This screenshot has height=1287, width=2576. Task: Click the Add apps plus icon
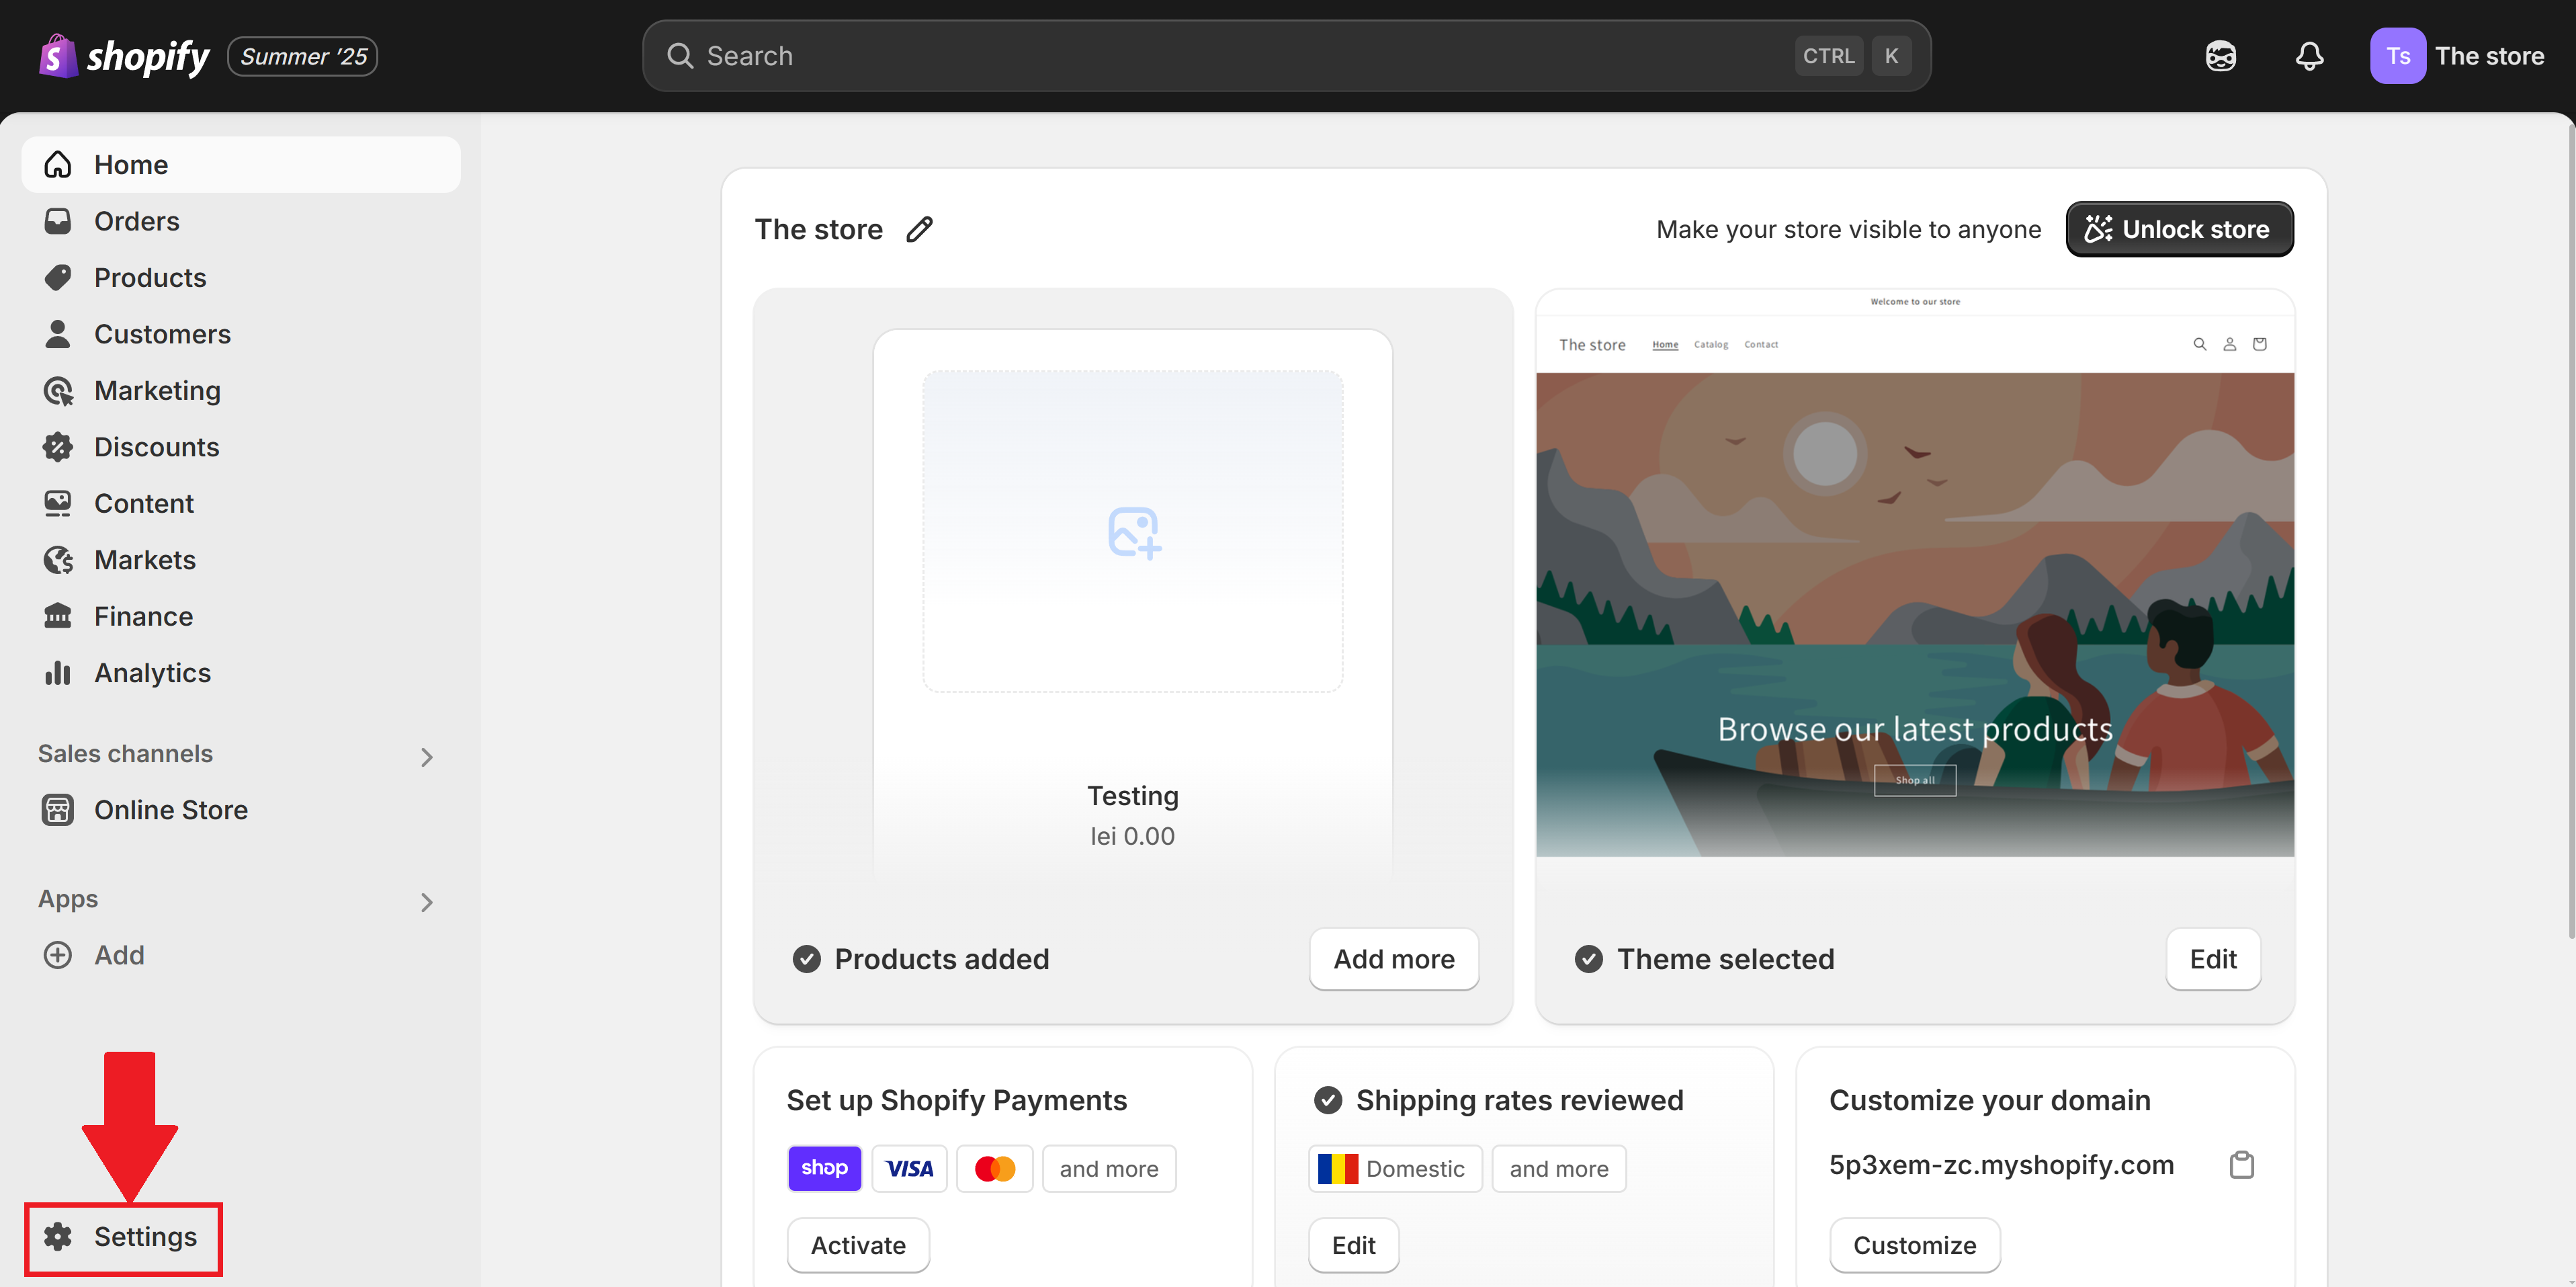(58, 955)
